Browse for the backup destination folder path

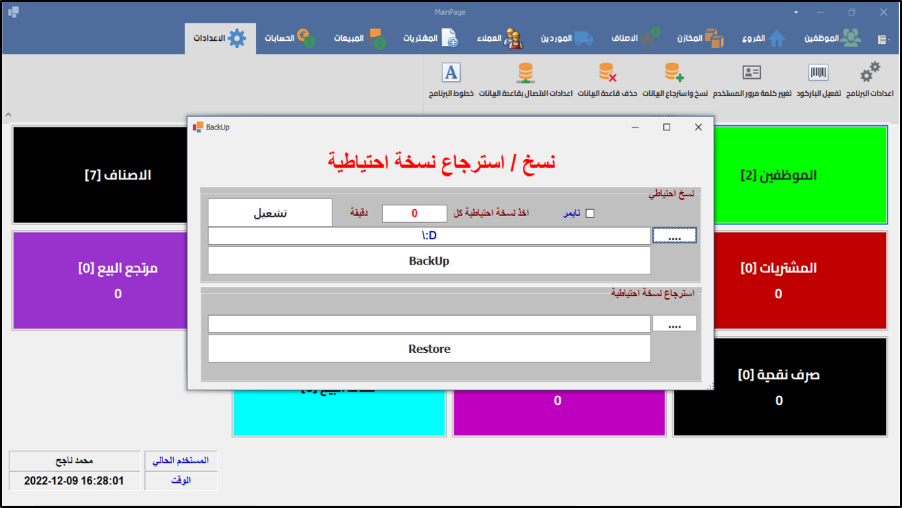click(674, 236)
